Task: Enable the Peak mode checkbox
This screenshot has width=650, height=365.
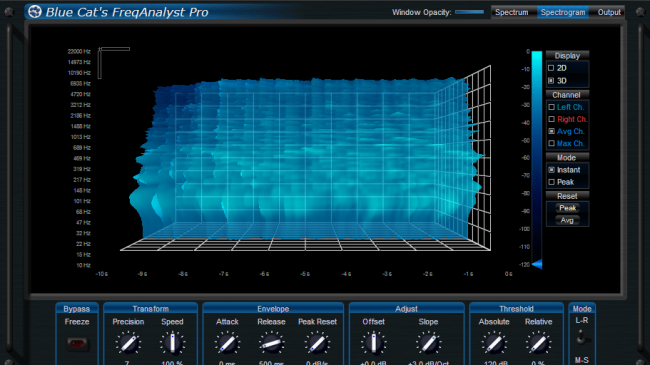Action: coord(551,182)
